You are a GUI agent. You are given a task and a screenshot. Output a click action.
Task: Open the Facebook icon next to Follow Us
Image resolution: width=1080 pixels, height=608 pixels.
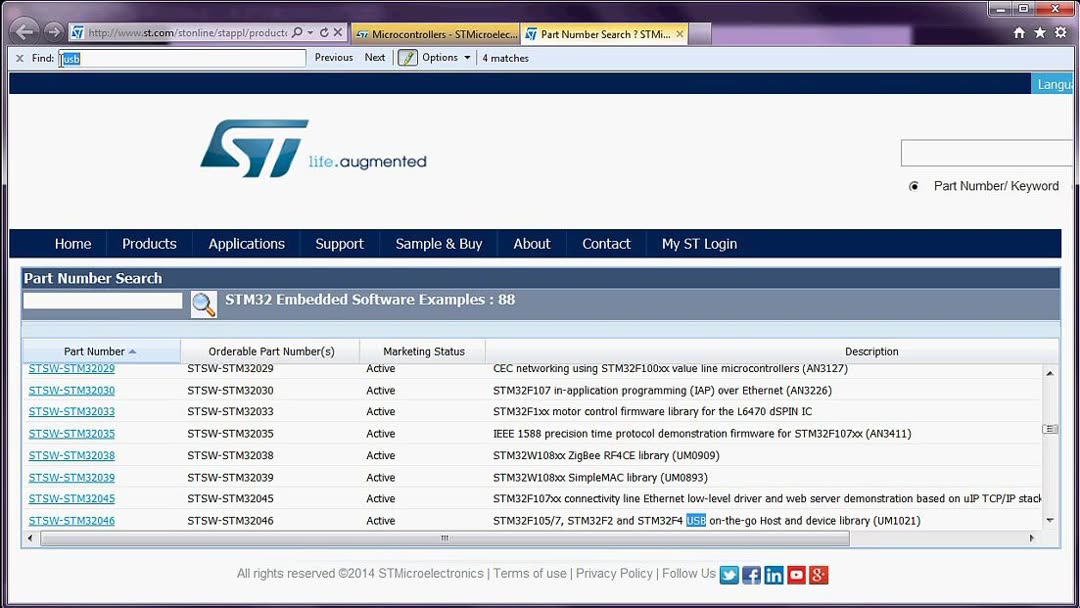[751, 574]
